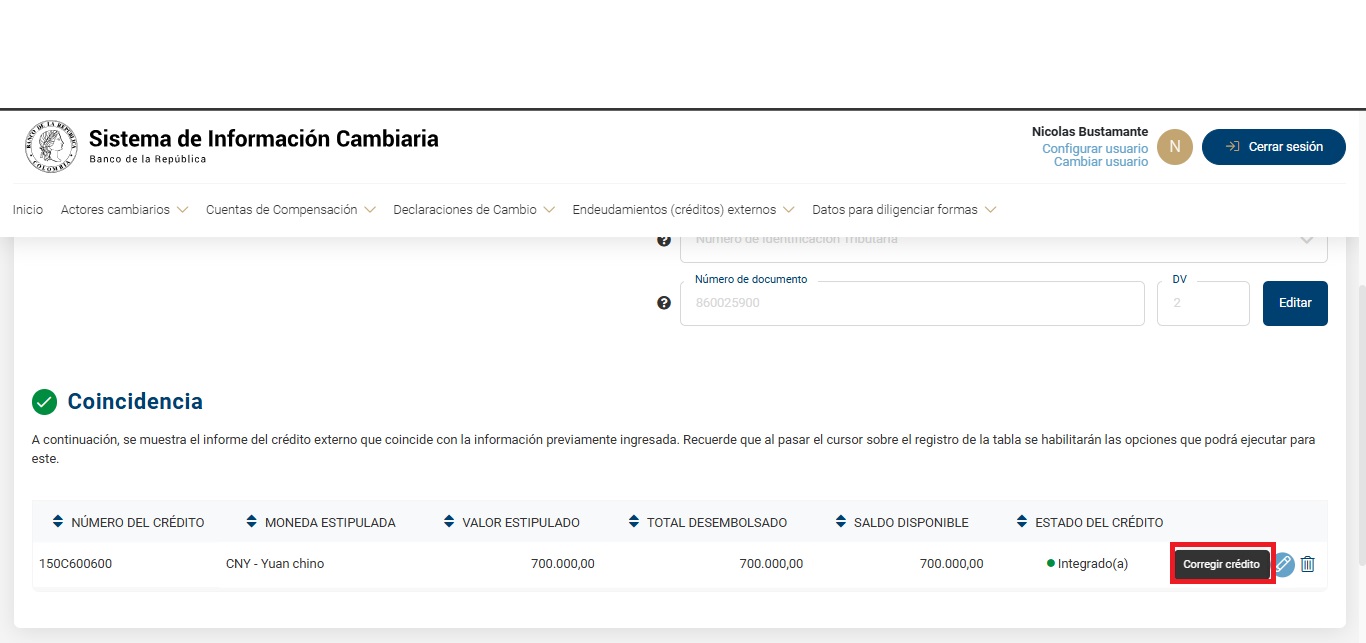This screenshot has width=1366, height=643.
Task: Open Datos para diligenciar formas menu
Action: 903,210
